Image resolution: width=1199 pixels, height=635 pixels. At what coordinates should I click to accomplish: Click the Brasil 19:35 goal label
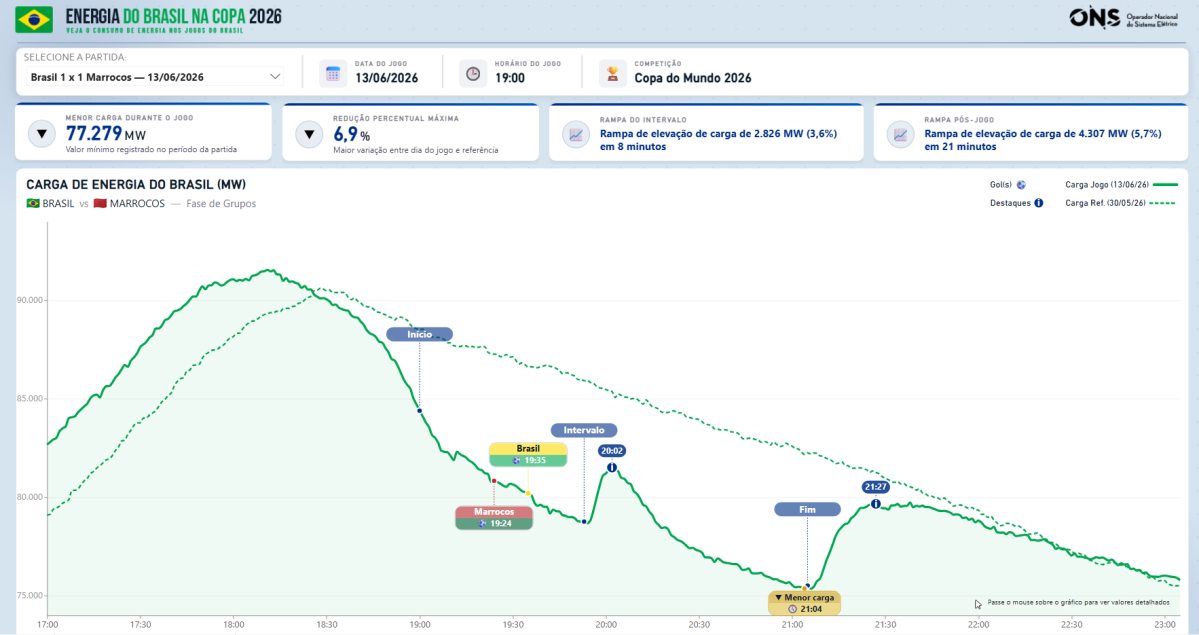(528, 454)
